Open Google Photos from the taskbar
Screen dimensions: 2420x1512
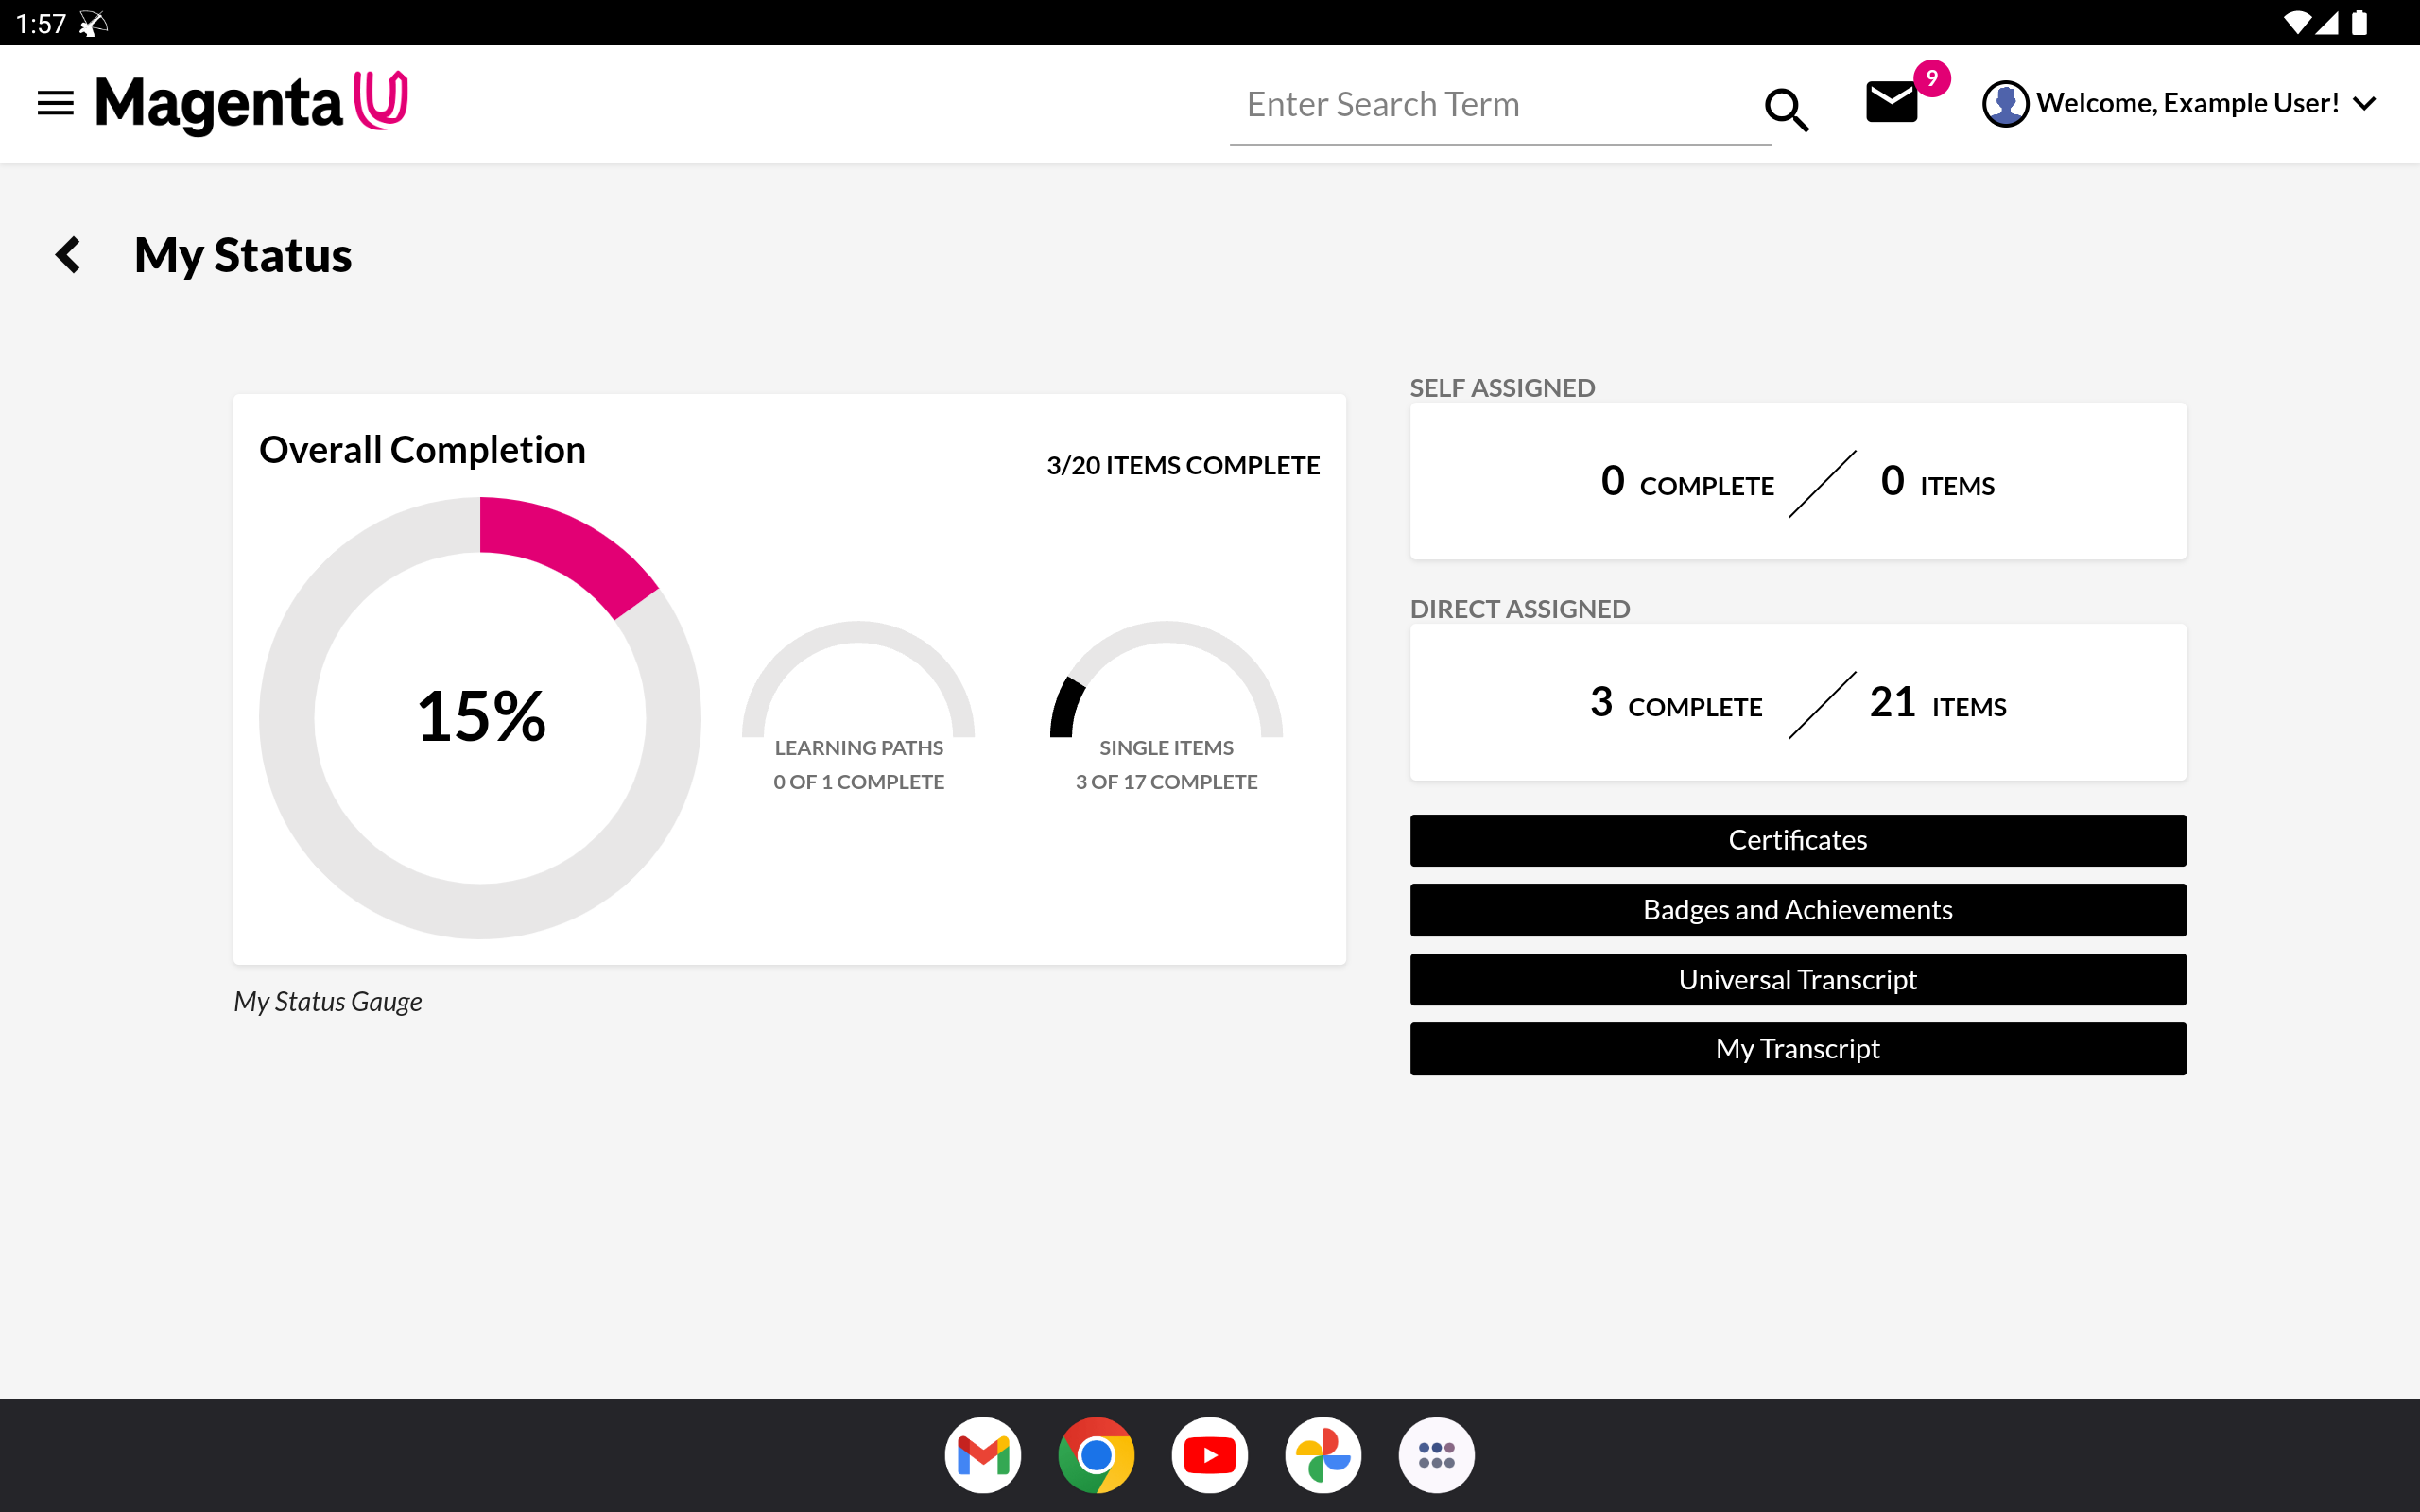pos(1323,1455)
